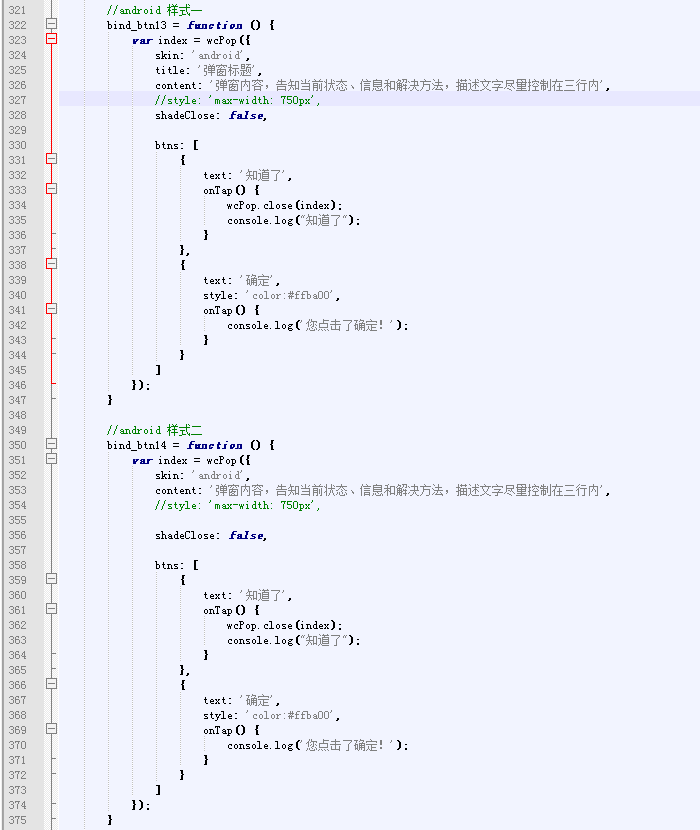Click line number 348 in the gutter
Image resolution: width=700 pixels, height=830 pixels.
point(17,415)
